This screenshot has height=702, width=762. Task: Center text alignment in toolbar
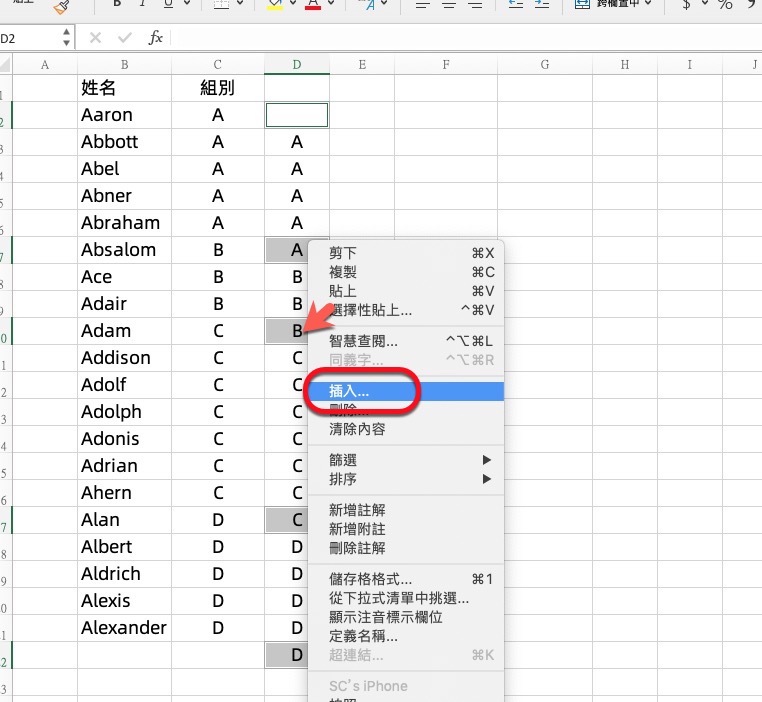[449, 5]
